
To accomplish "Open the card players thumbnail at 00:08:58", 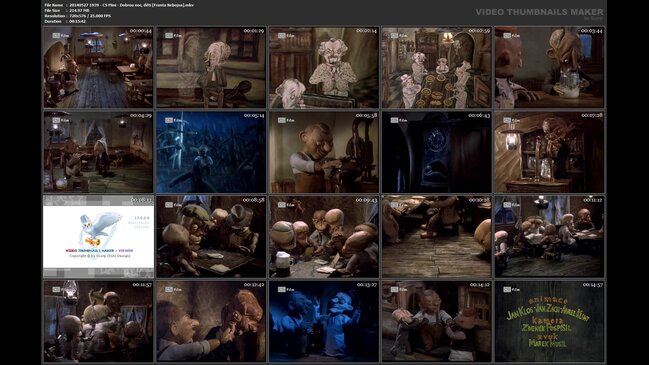I will (x=211, y=237).
